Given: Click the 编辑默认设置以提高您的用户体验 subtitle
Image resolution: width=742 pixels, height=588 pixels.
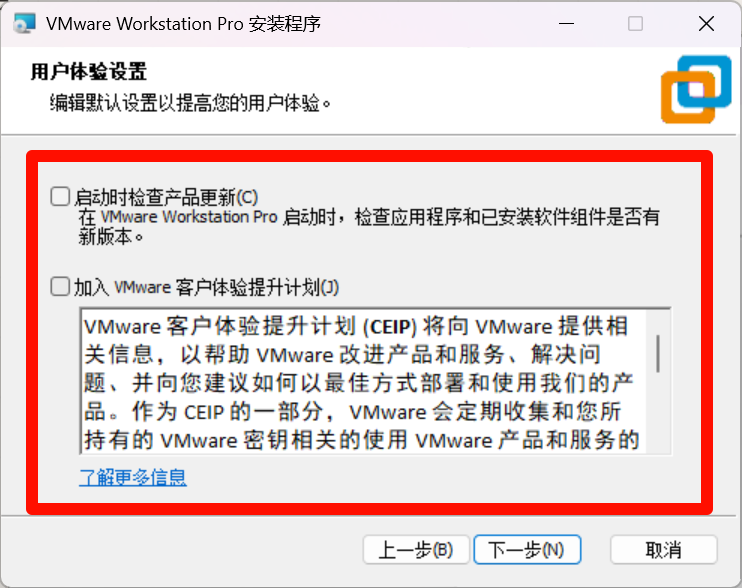Looking at the screenshot, I should tap(190, 103).
